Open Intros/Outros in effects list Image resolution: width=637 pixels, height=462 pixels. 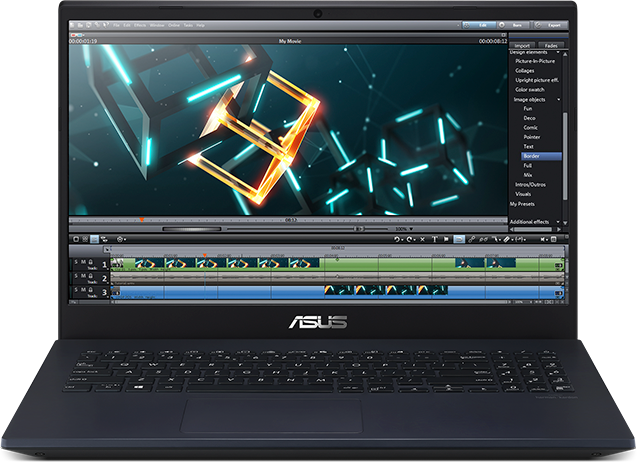click(x=530, y=184)
